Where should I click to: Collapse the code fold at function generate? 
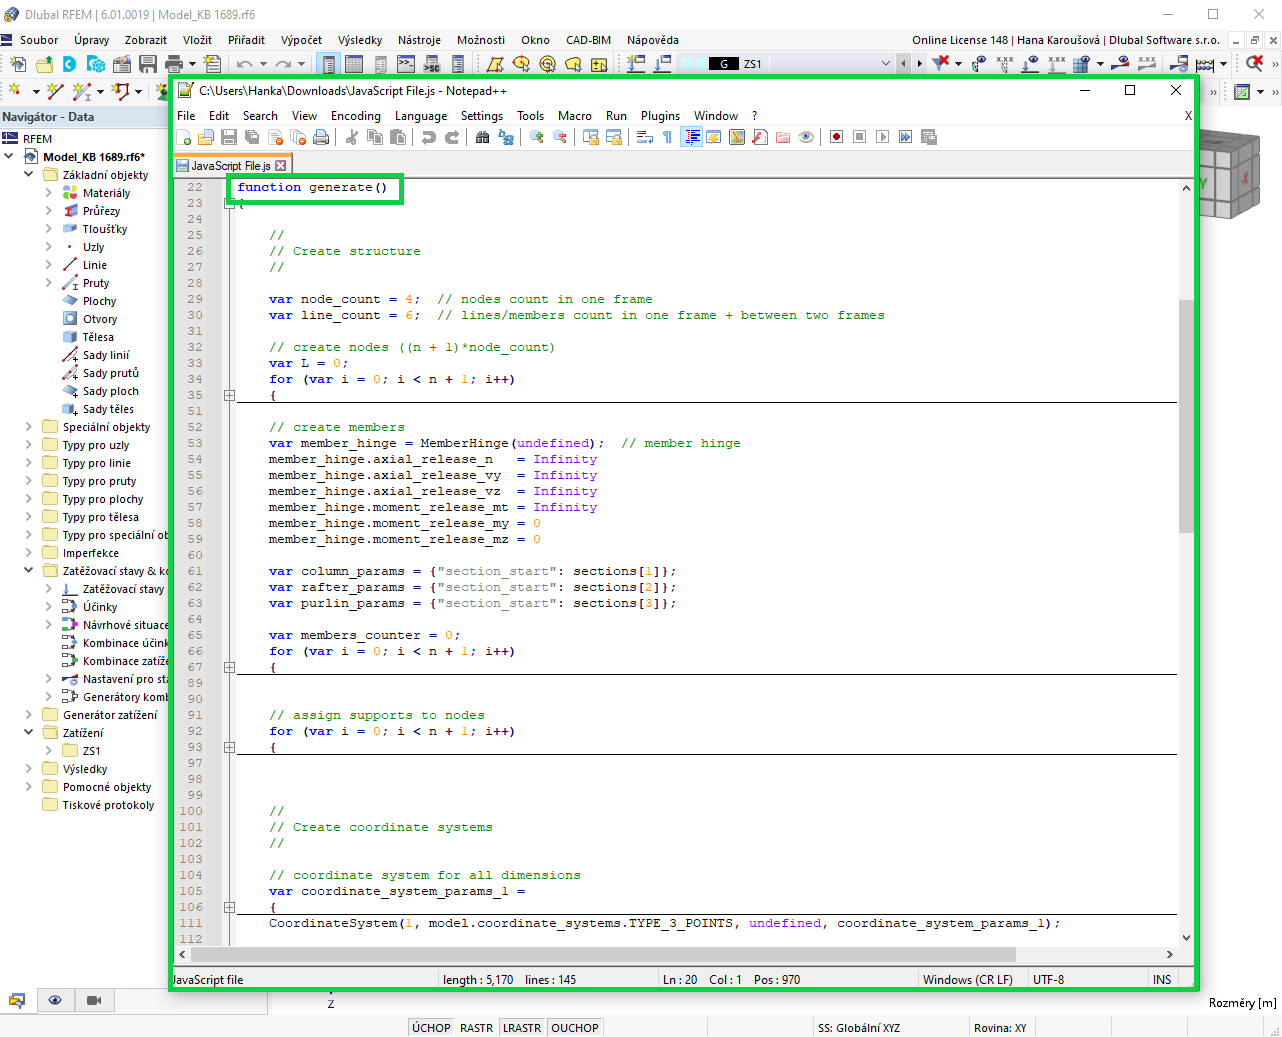coord(229,202)
